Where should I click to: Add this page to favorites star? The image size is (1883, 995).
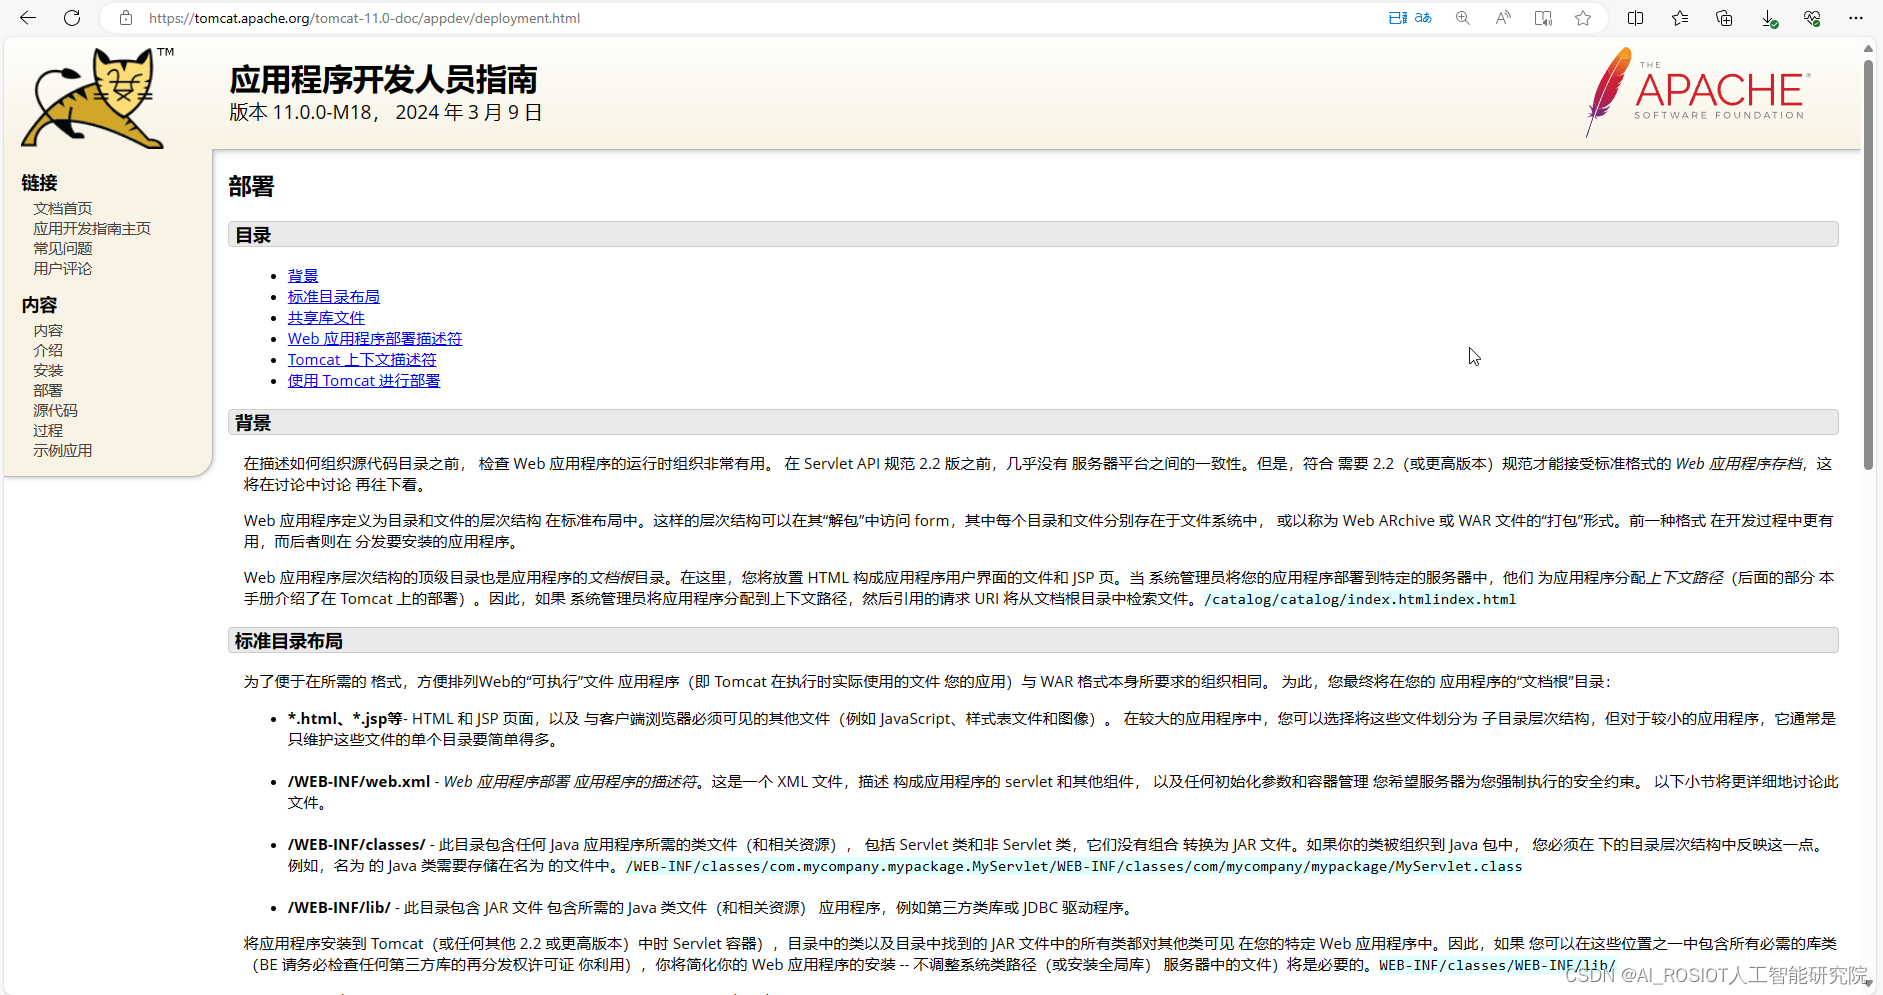pyautogui.click(x=1583, y=18)
